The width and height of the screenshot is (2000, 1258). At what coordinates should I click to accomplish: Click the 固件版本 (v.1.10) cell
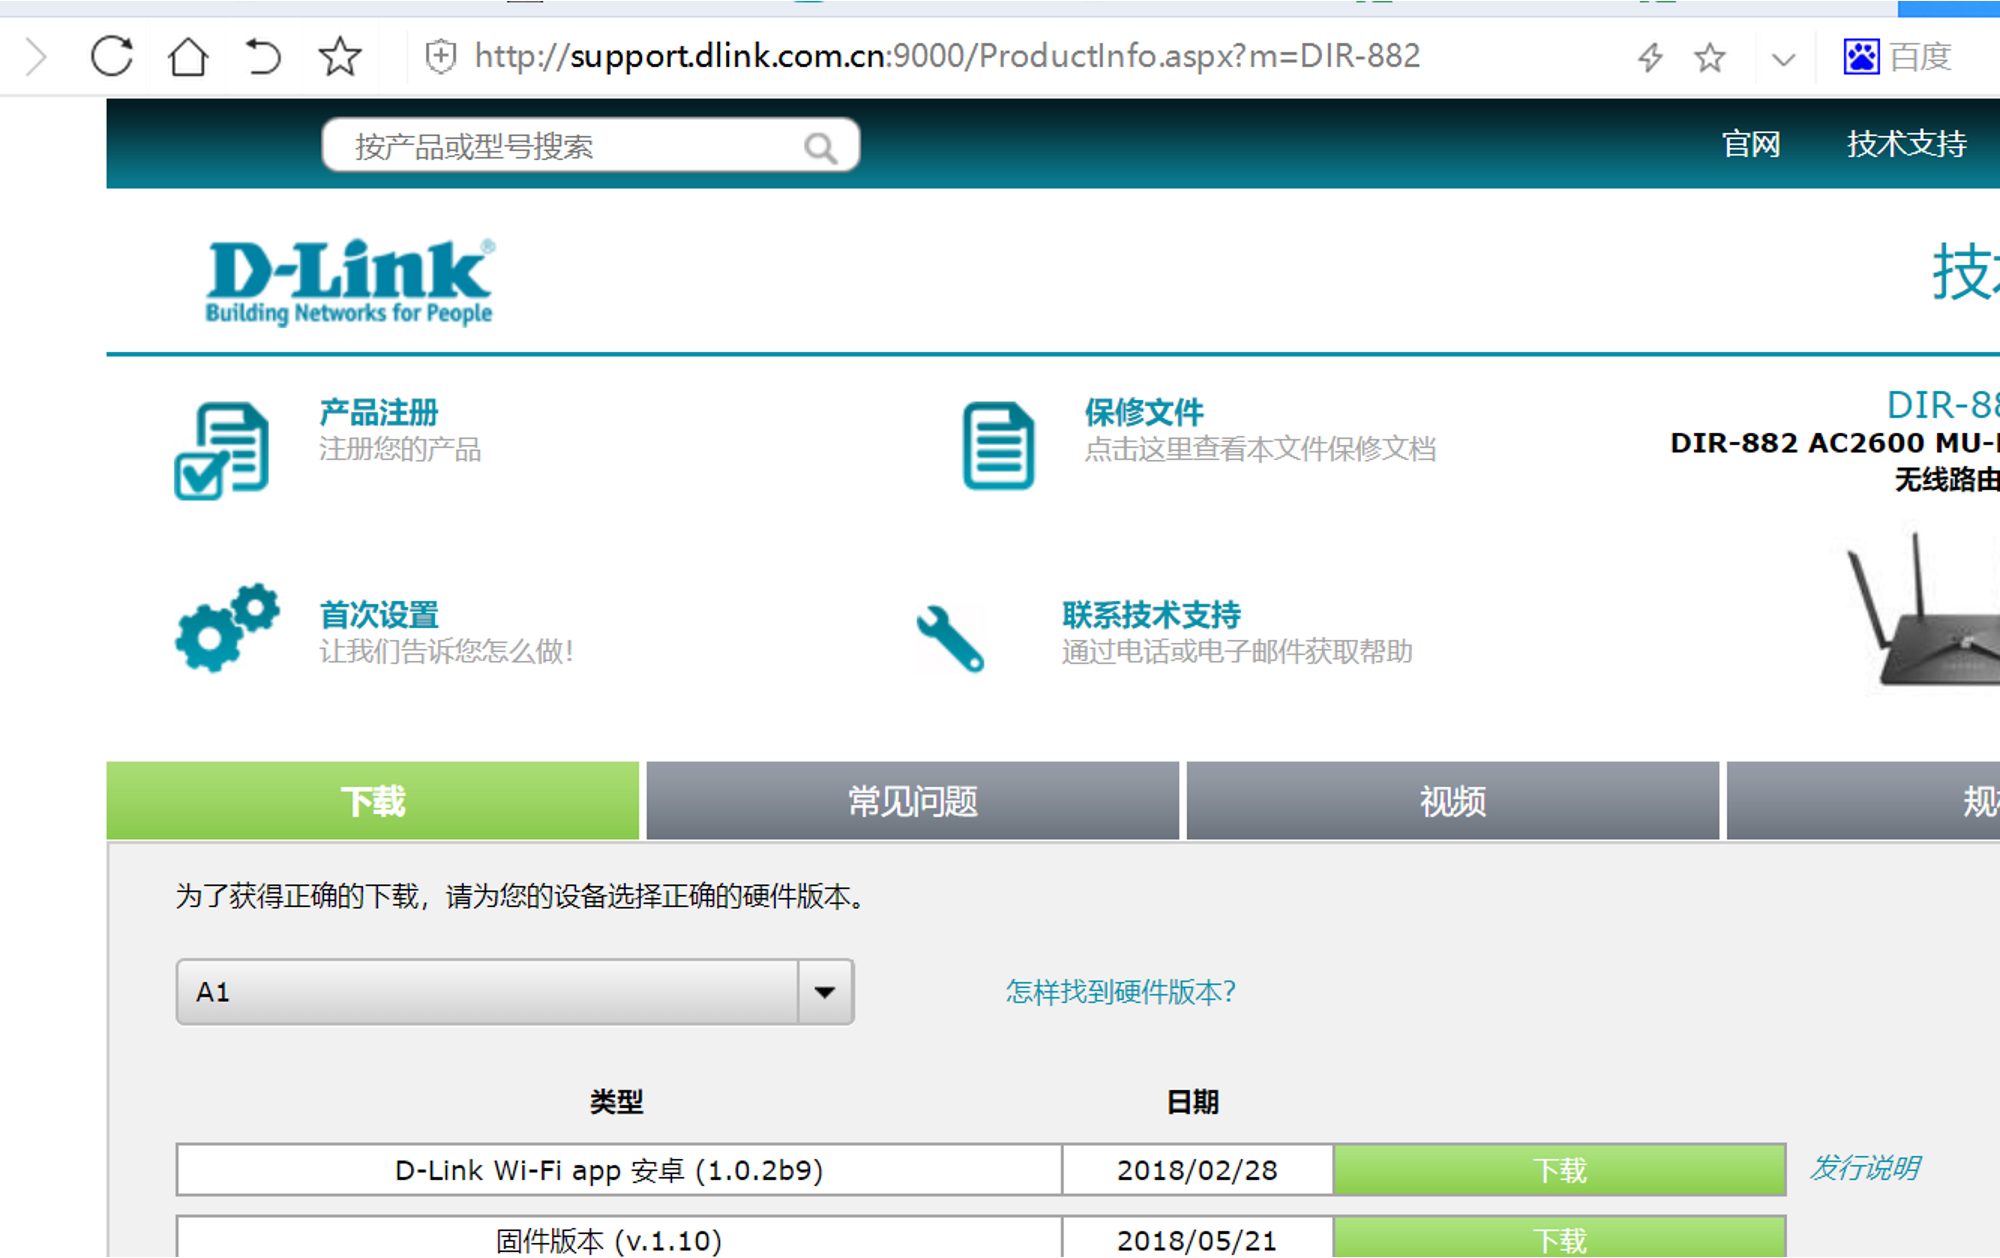coord(619,1238)
